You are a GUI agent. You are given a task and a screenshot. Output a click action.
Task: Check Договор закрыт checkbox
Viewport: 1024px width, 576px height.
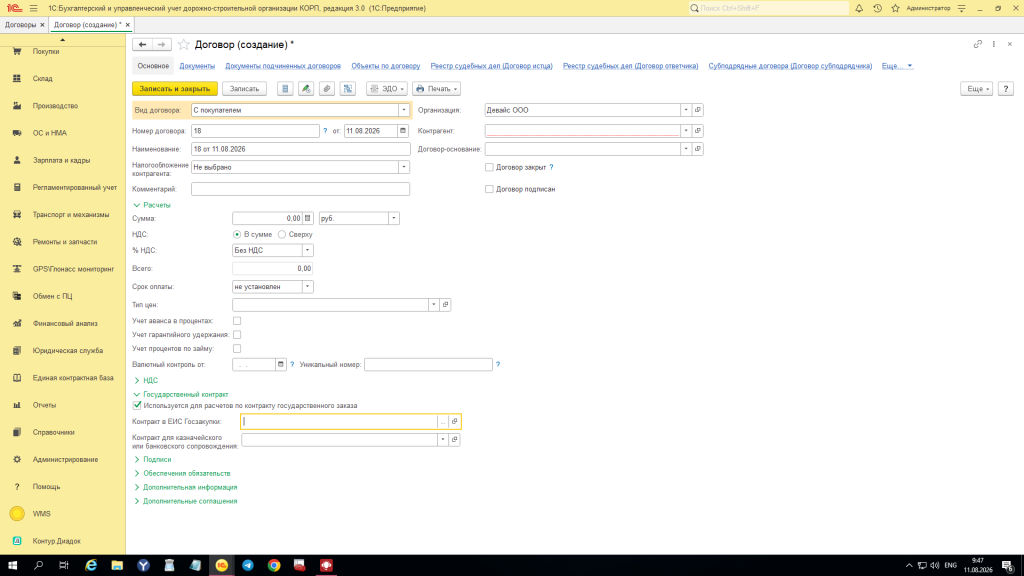[489, 167]
